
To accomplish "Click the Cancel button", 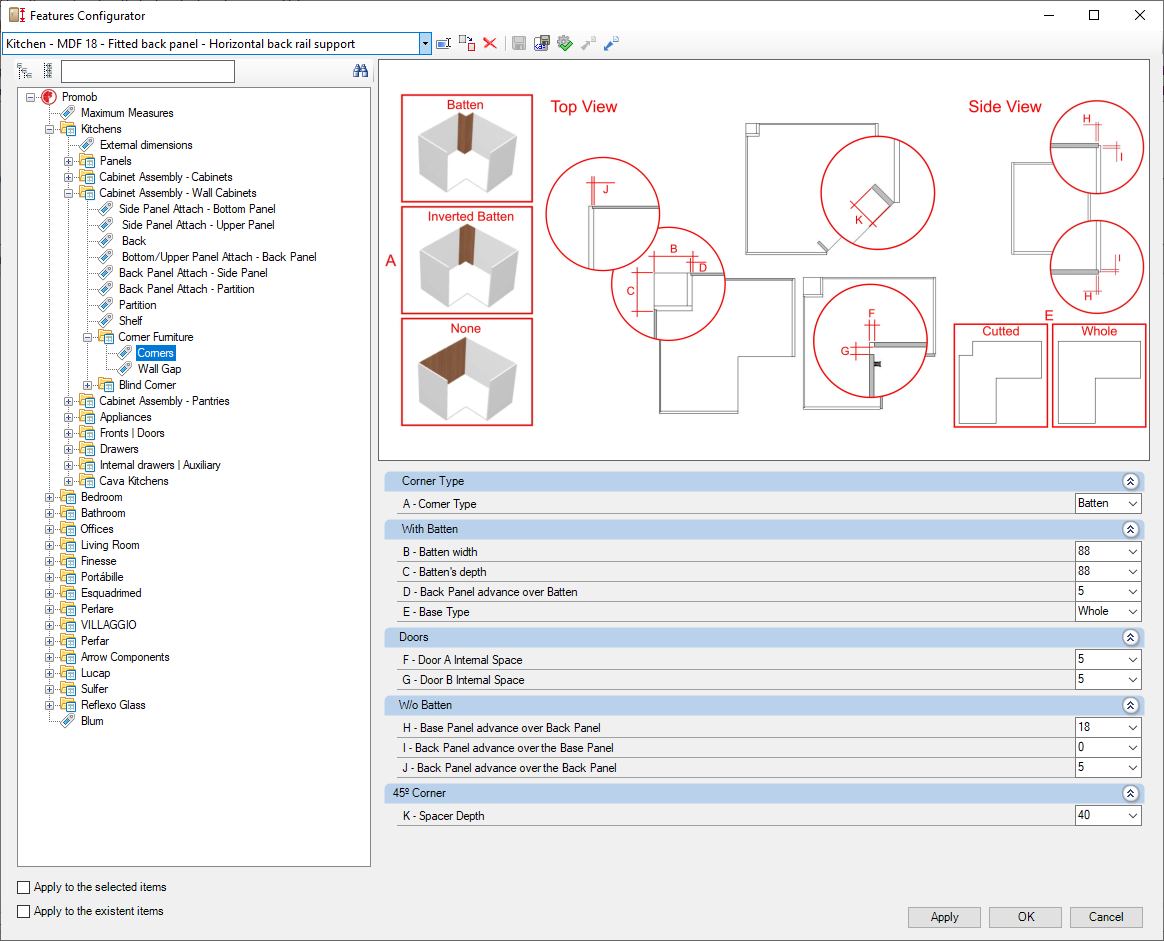I will [x=1106, y=917].
